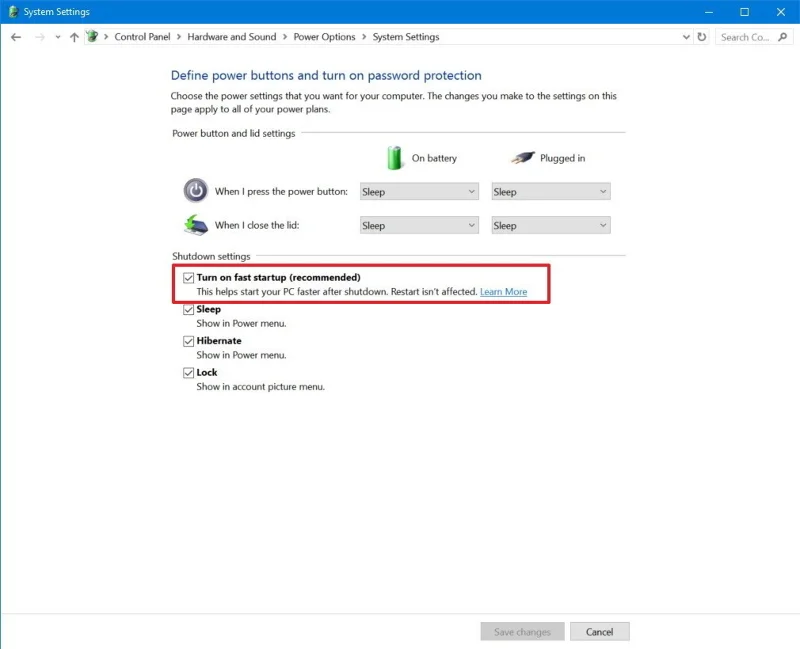Image resolution: width=800 pixels, height=649 pixels.
Task: Navigate up one level with the up arrow
Action: pyautogui.click(x=74, y=36)
